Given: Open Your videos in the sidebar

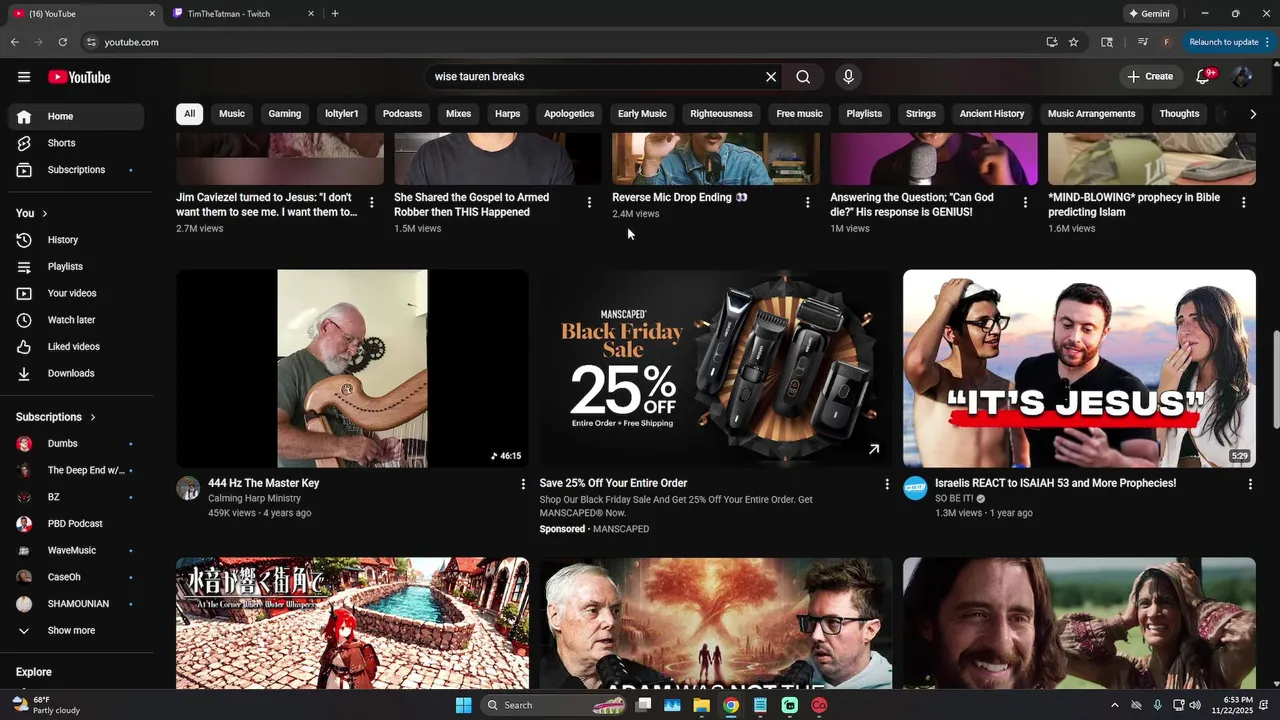Looking at the screenshot, I should [76, 293].
